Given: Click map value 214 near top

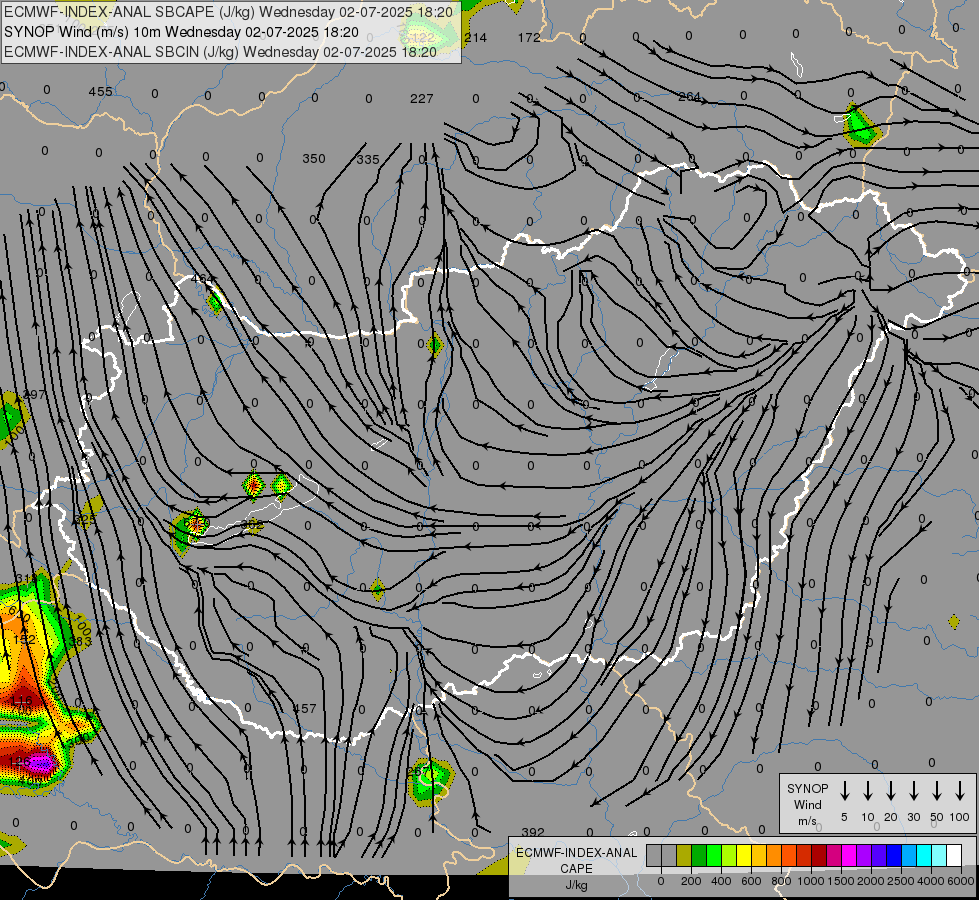Looking at the screenshot, I should coord(475,37).
